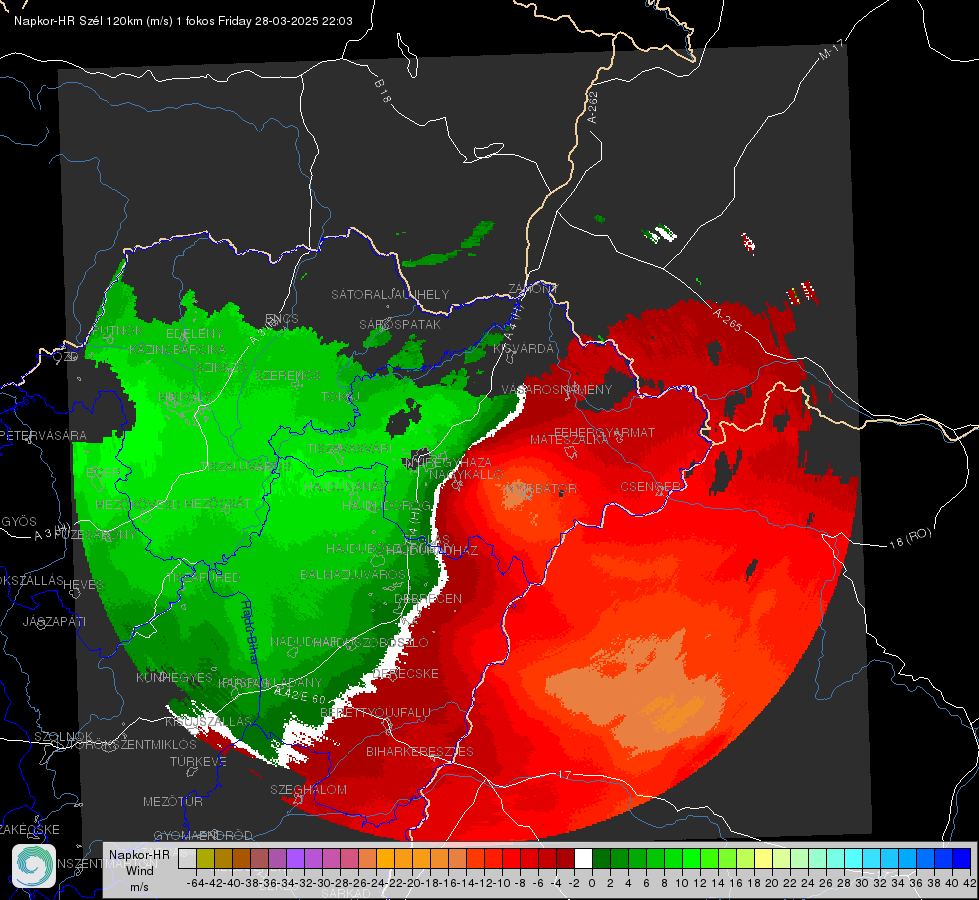Image resolution: width=979 pixels, height=900 pixels.
Task: Pick the yellow swatch between 18 and 20
Action: (764, 858)
